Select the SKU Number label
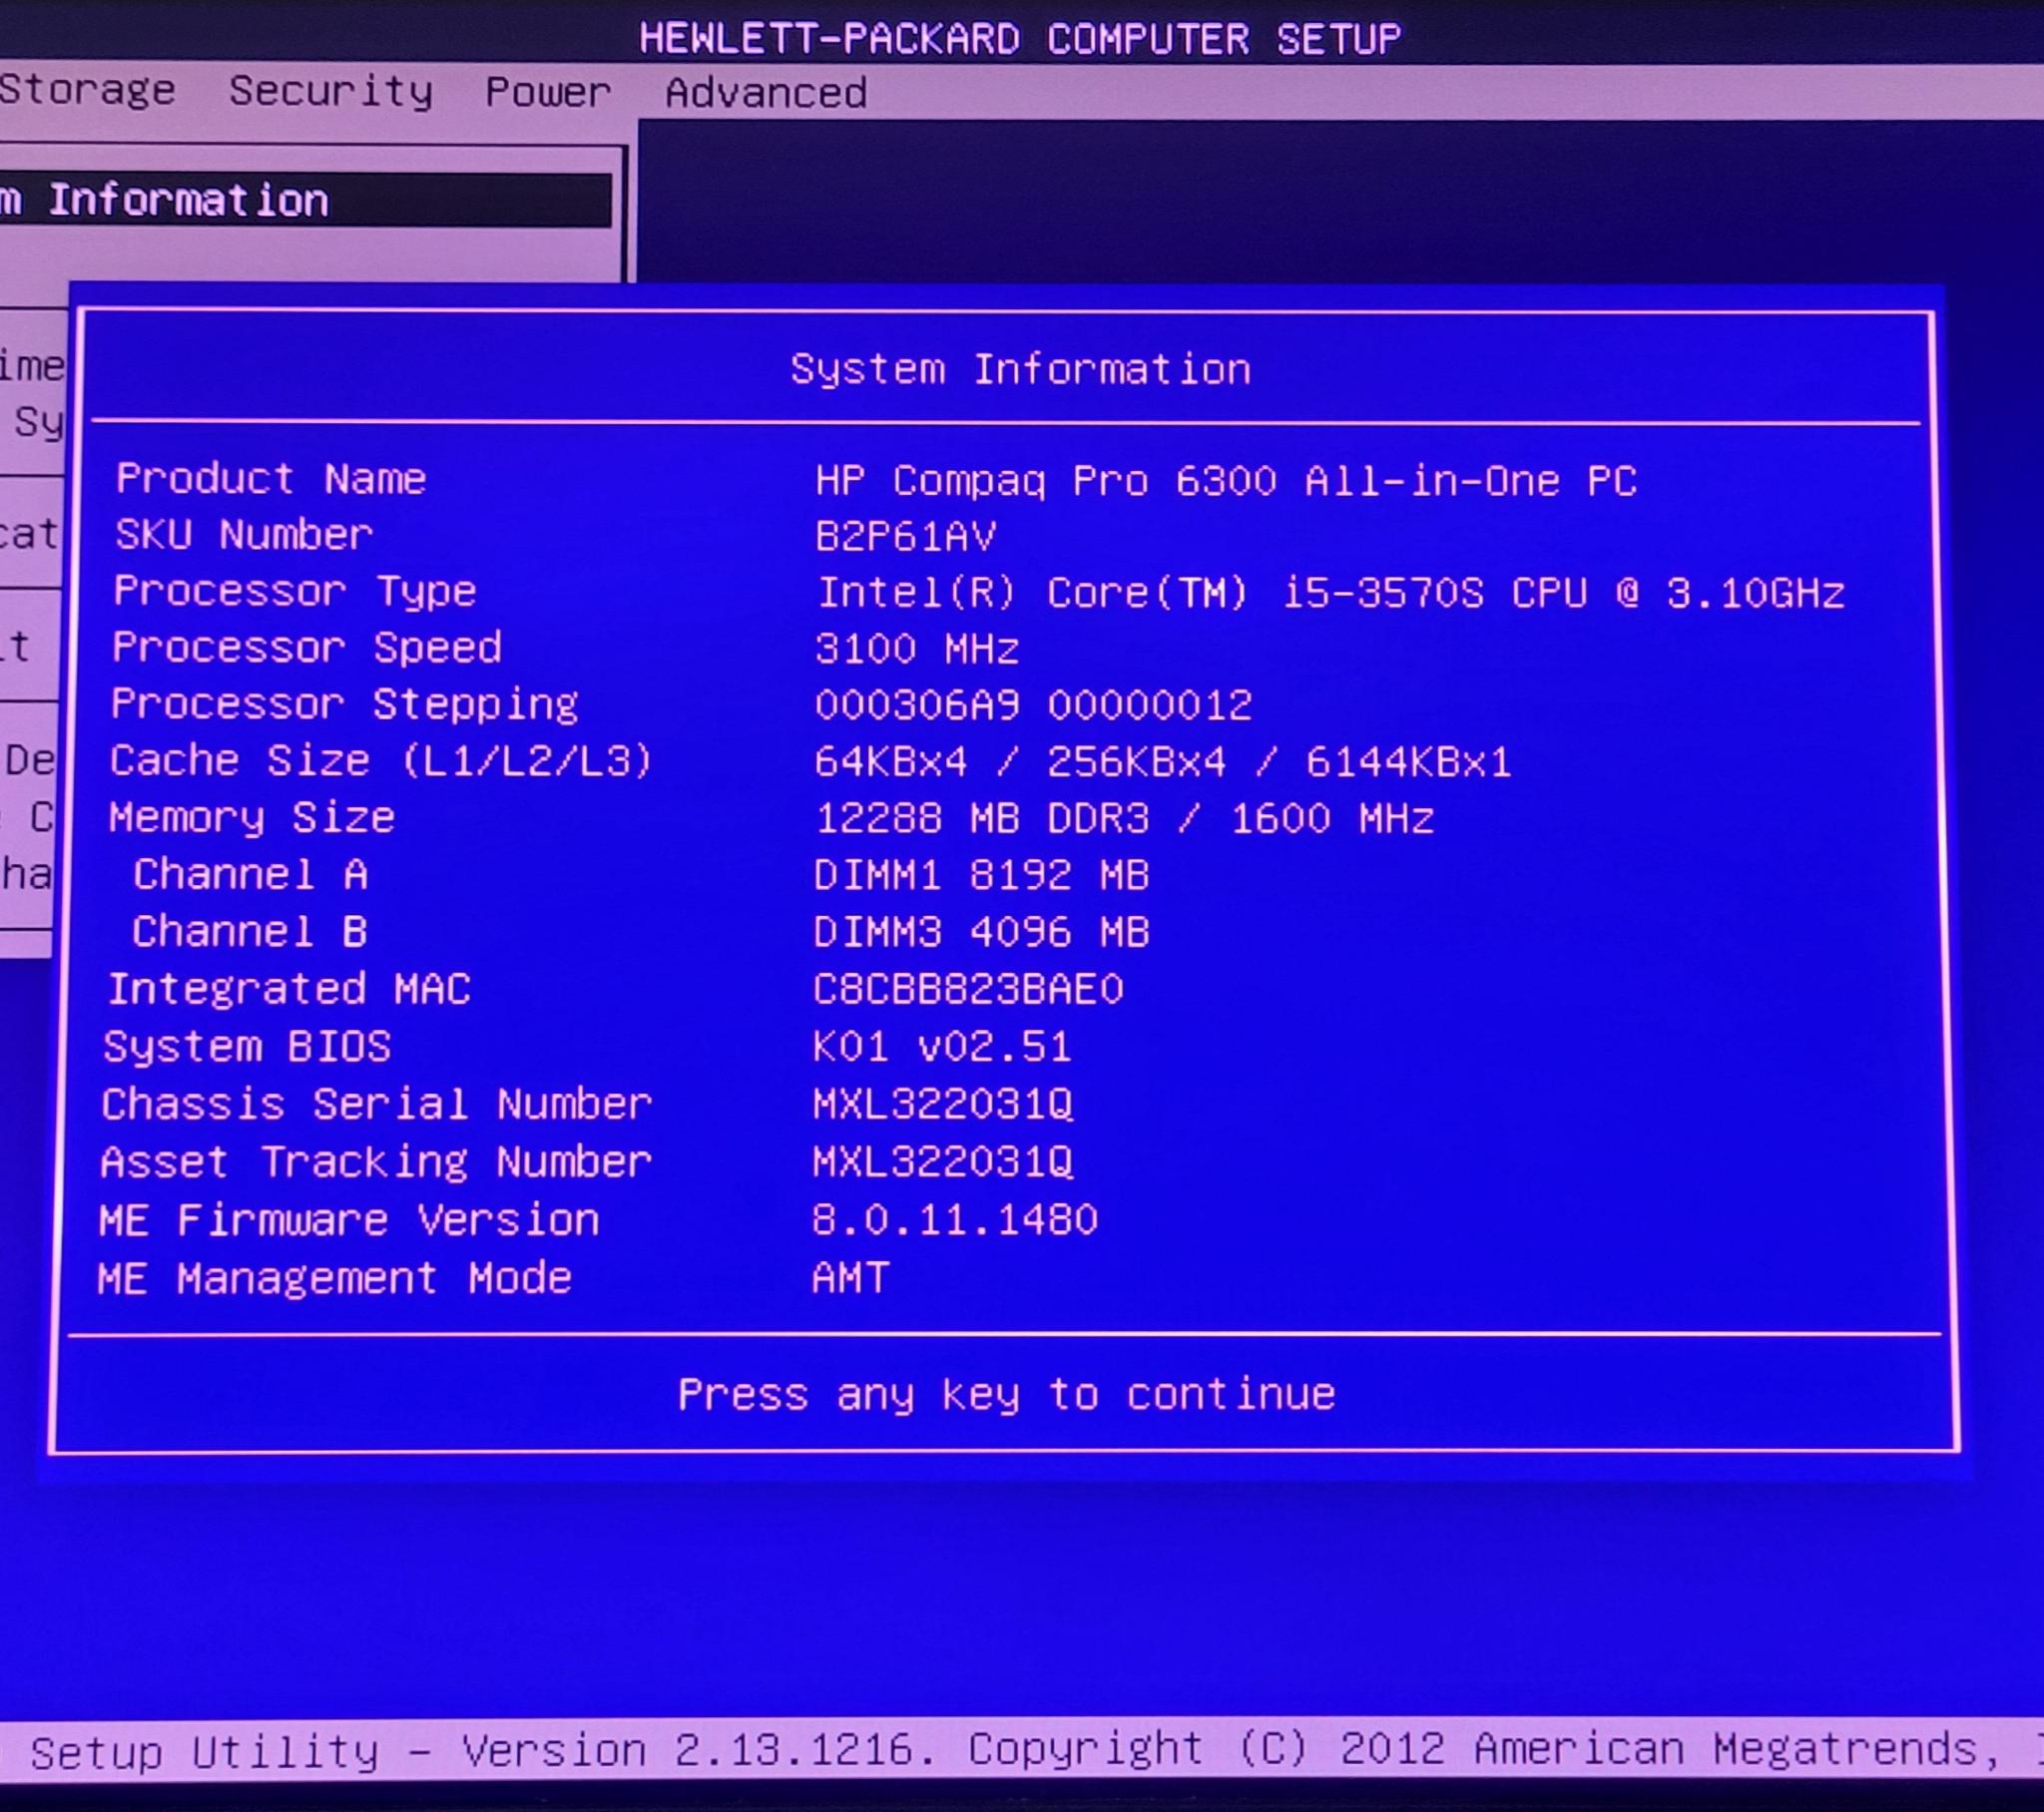The width and height of the screenshot is (2044, 1812). click(x=244, y=535)
